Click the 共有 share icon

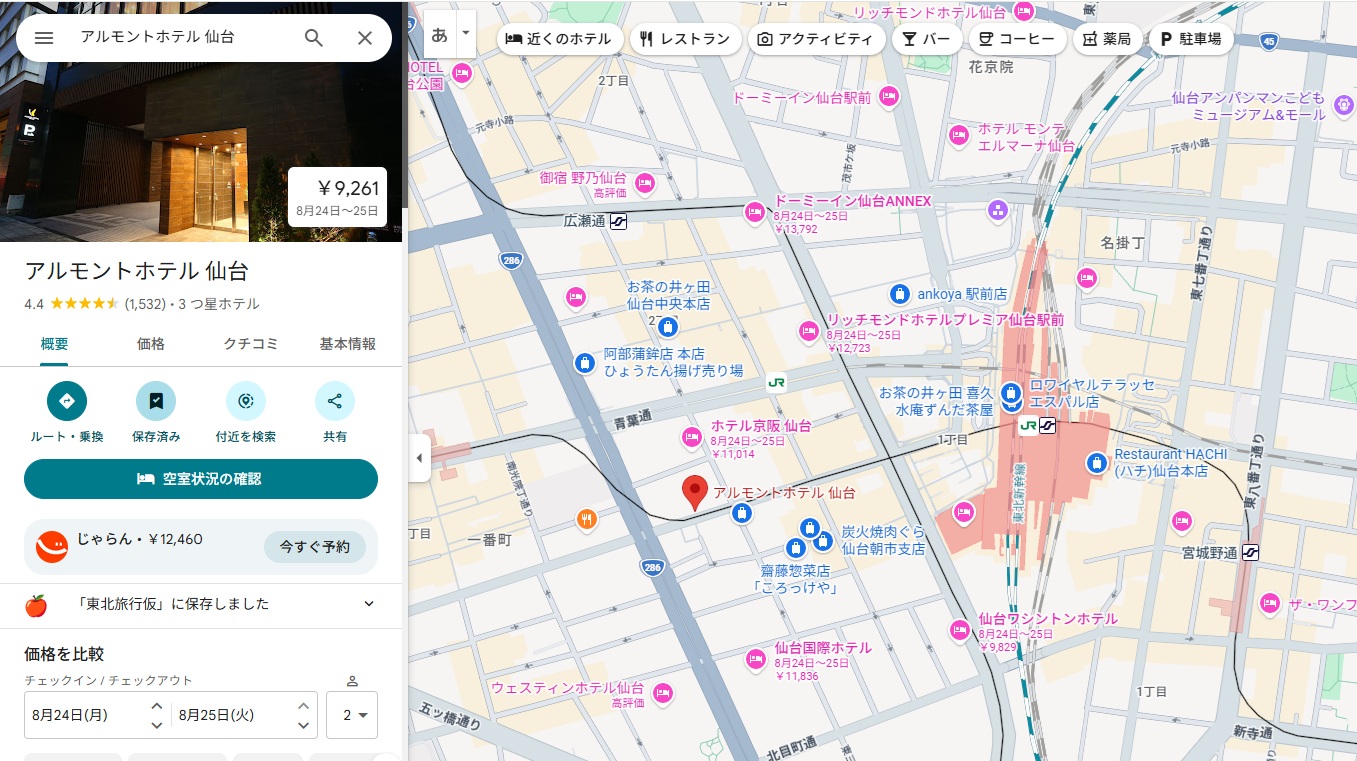pos(335,401)
